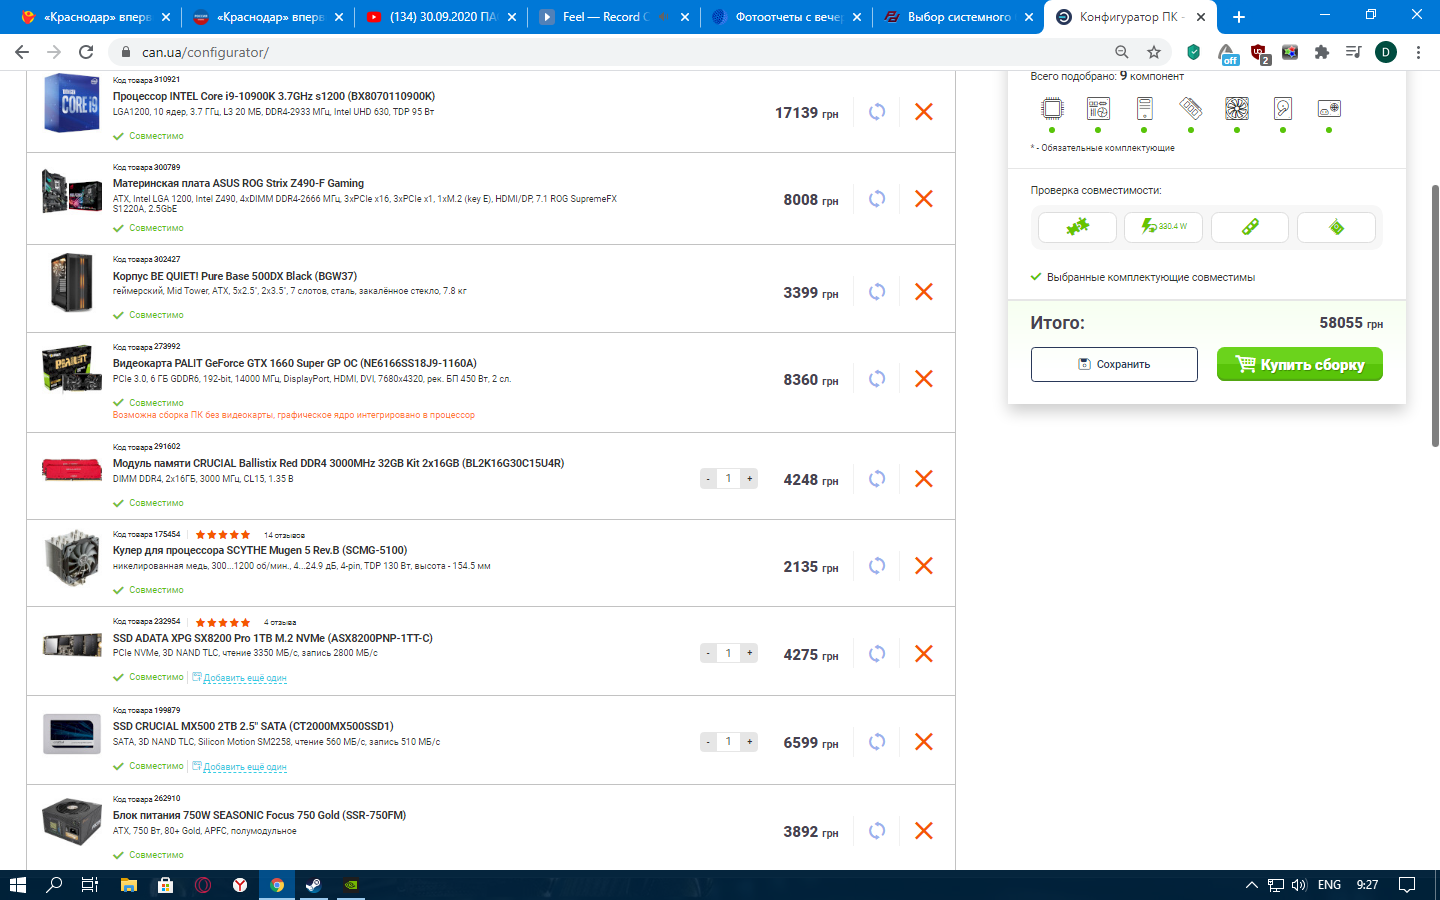Click quantity field for Crucial Ballistix memory
This screenshot has height=900, width=1440.
tap(728, 479)
